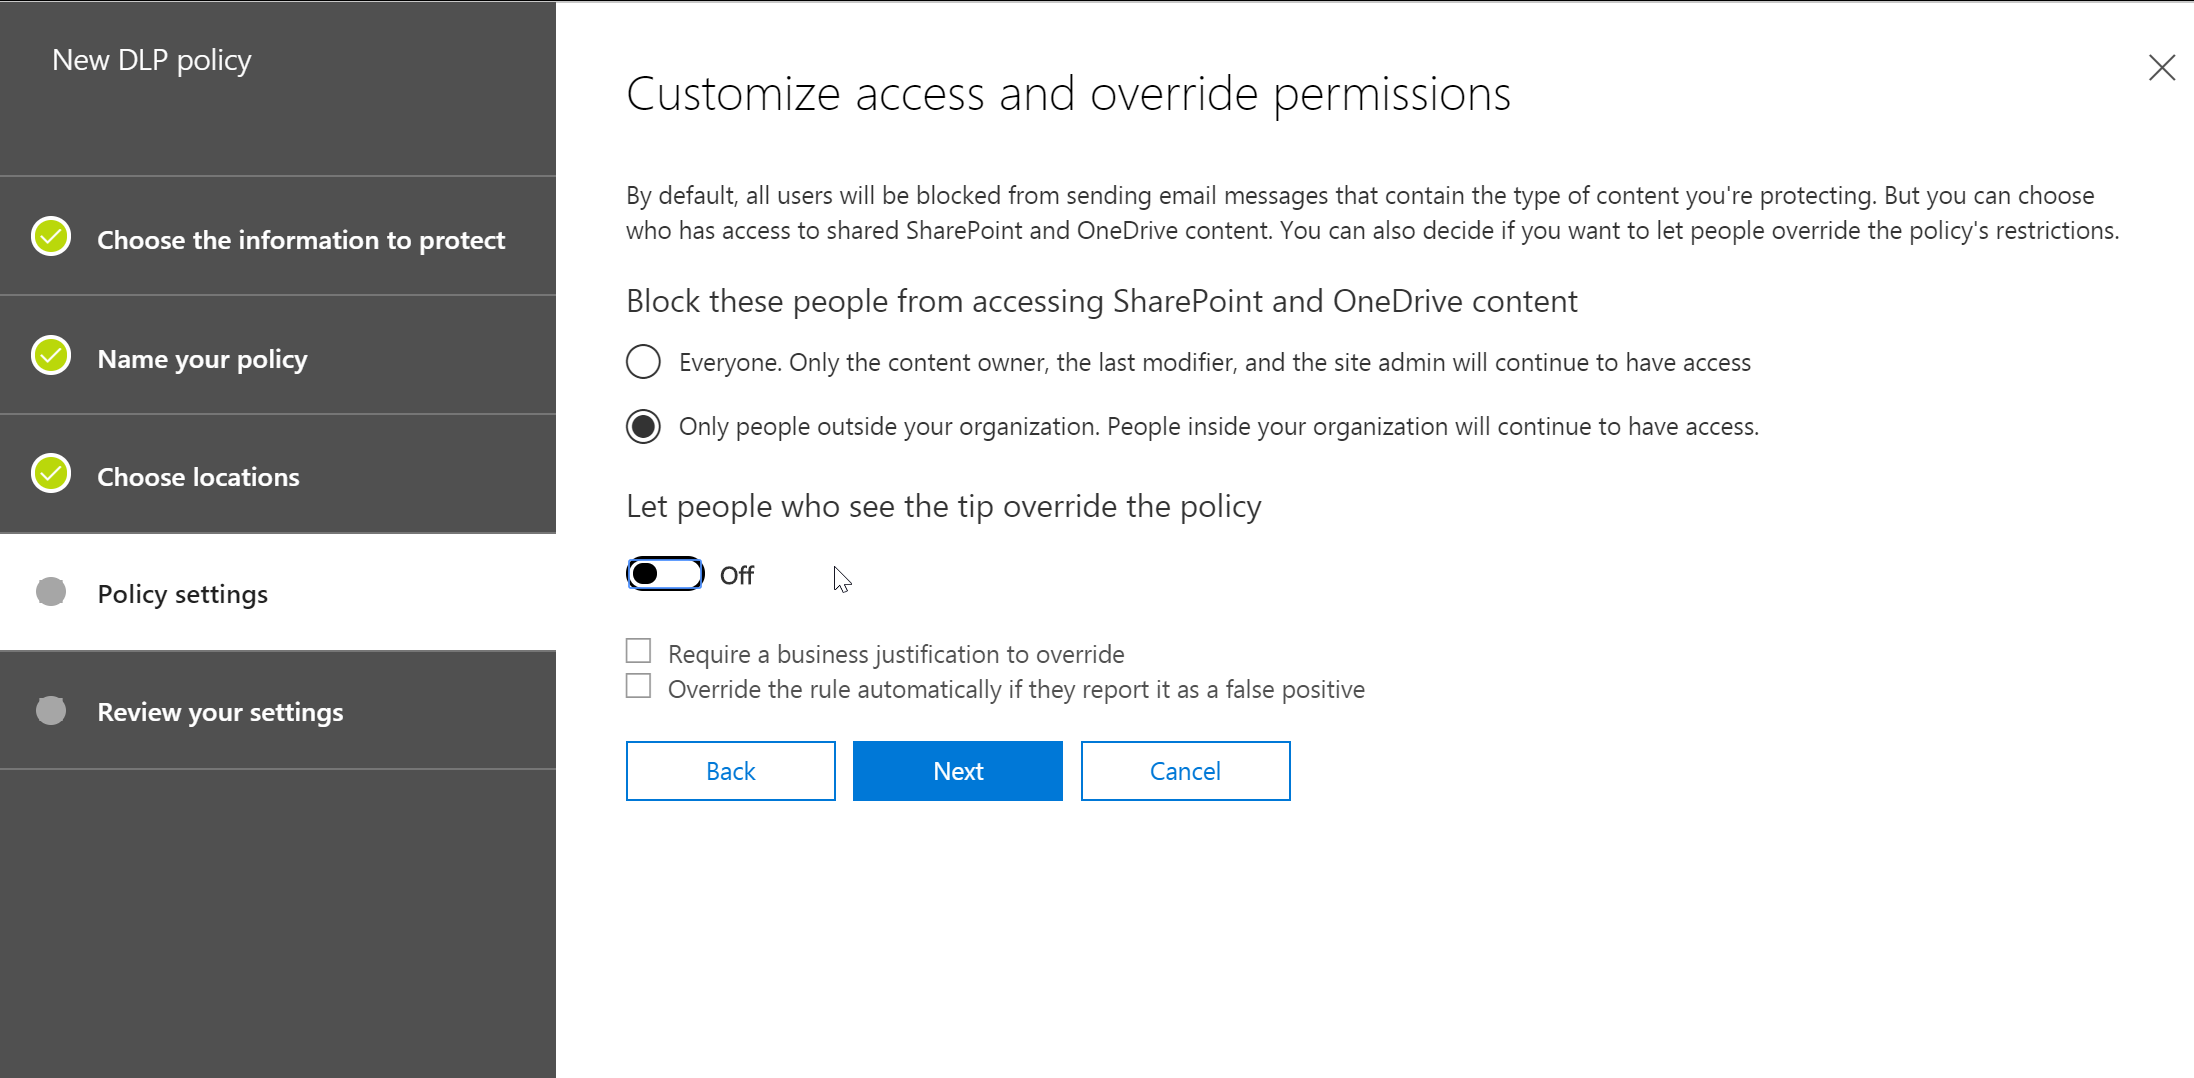Click the gray circle beside Policy settings

tap(51, 592)
